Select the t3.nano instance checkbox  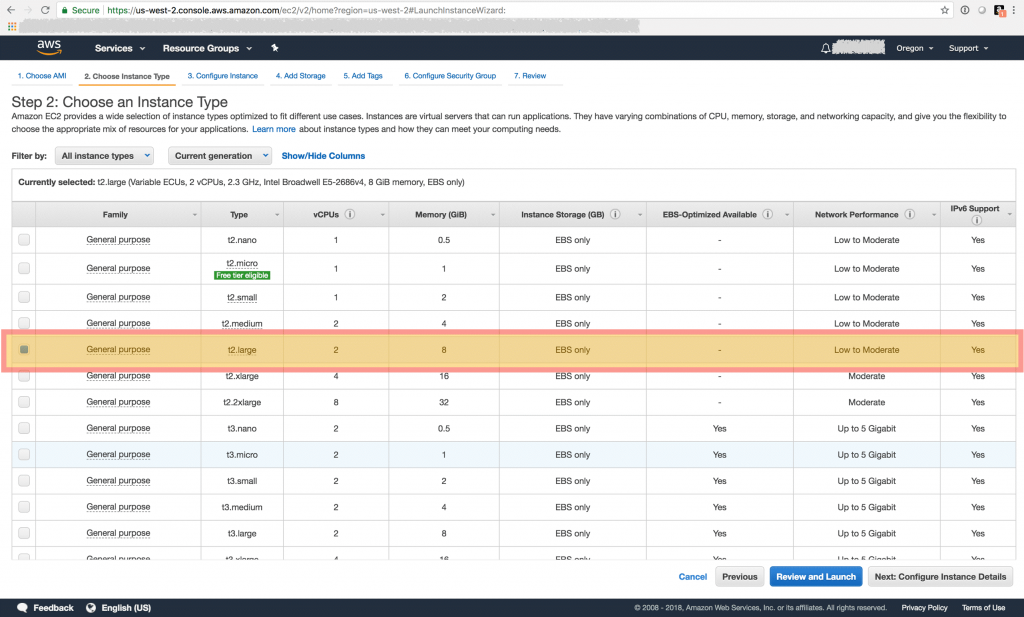tap(24, 428)
